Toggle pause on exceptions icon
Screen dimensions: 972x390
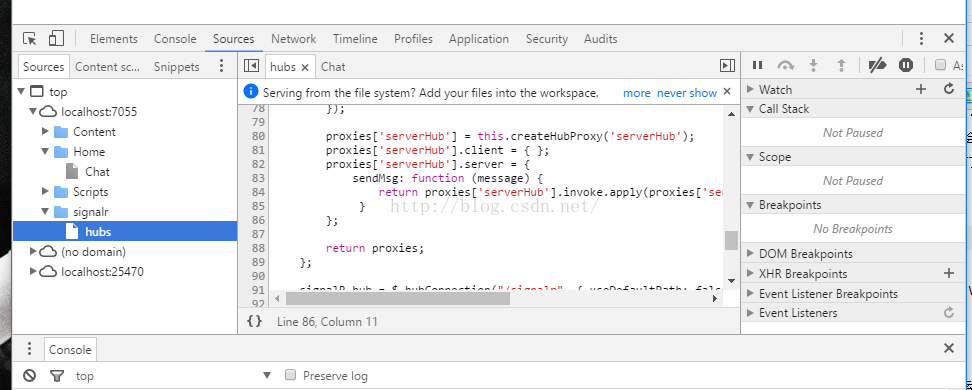click(x=906, y=65)
